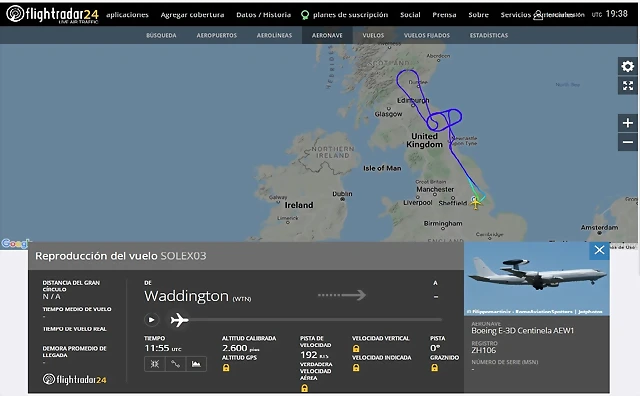
Task: Click the padlock under Velocidad Vertical
Action: [x=356, y=349]
